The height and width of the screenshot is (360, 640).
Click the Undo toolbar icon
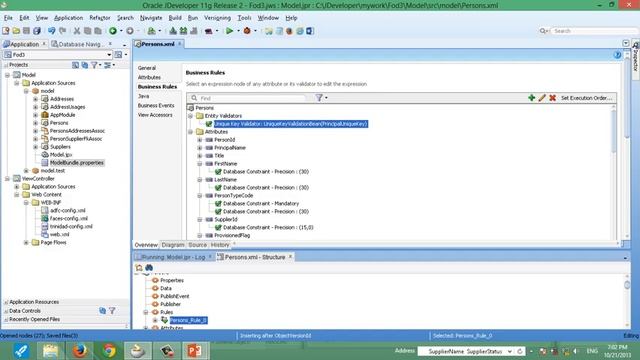(51, 31)
